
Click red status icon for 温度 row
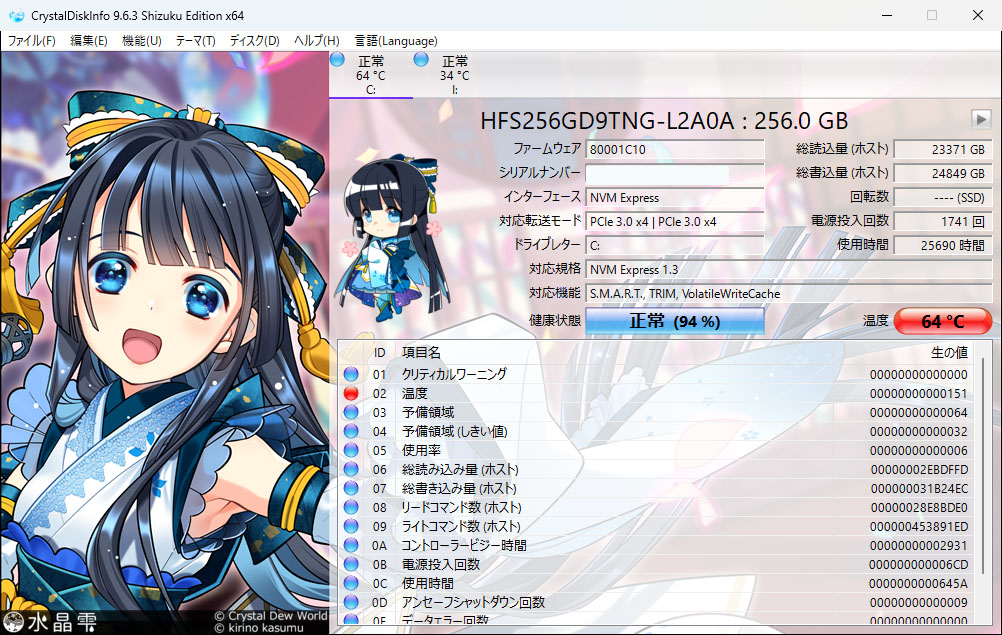(351, 394)
